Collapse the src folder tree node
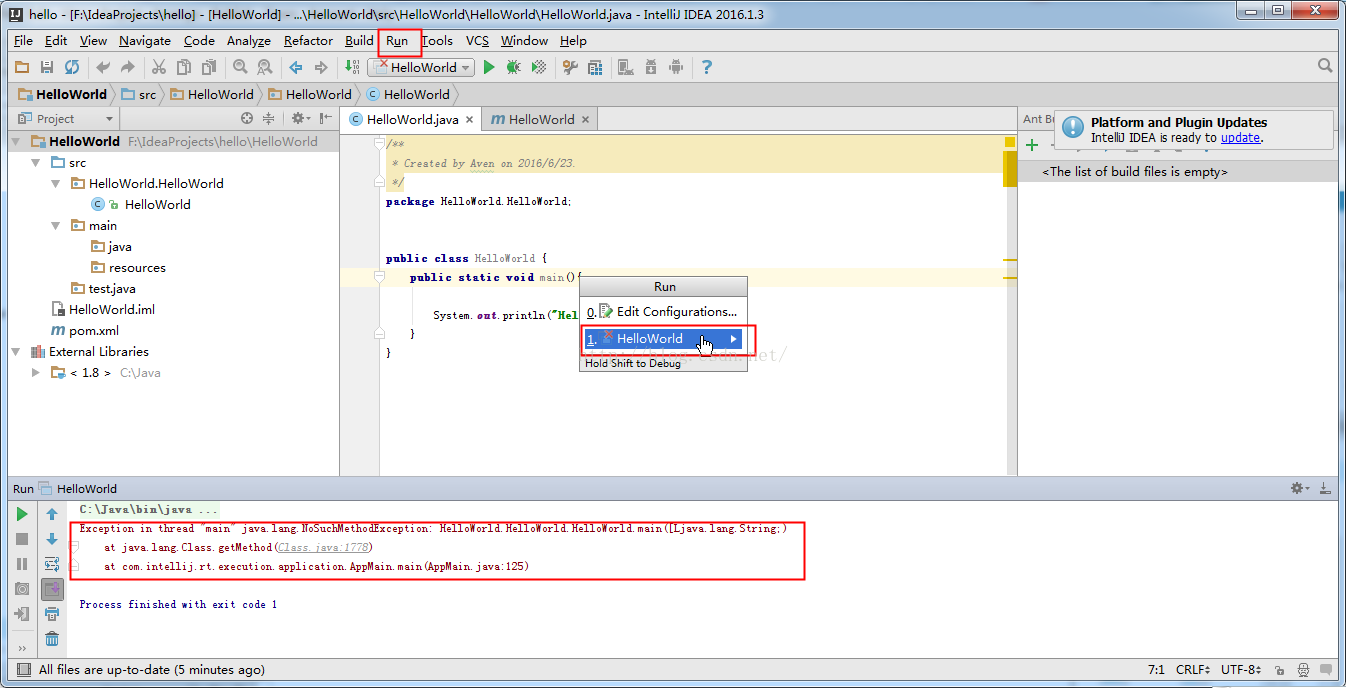The image size is (1346, 688). coord(36,162)
